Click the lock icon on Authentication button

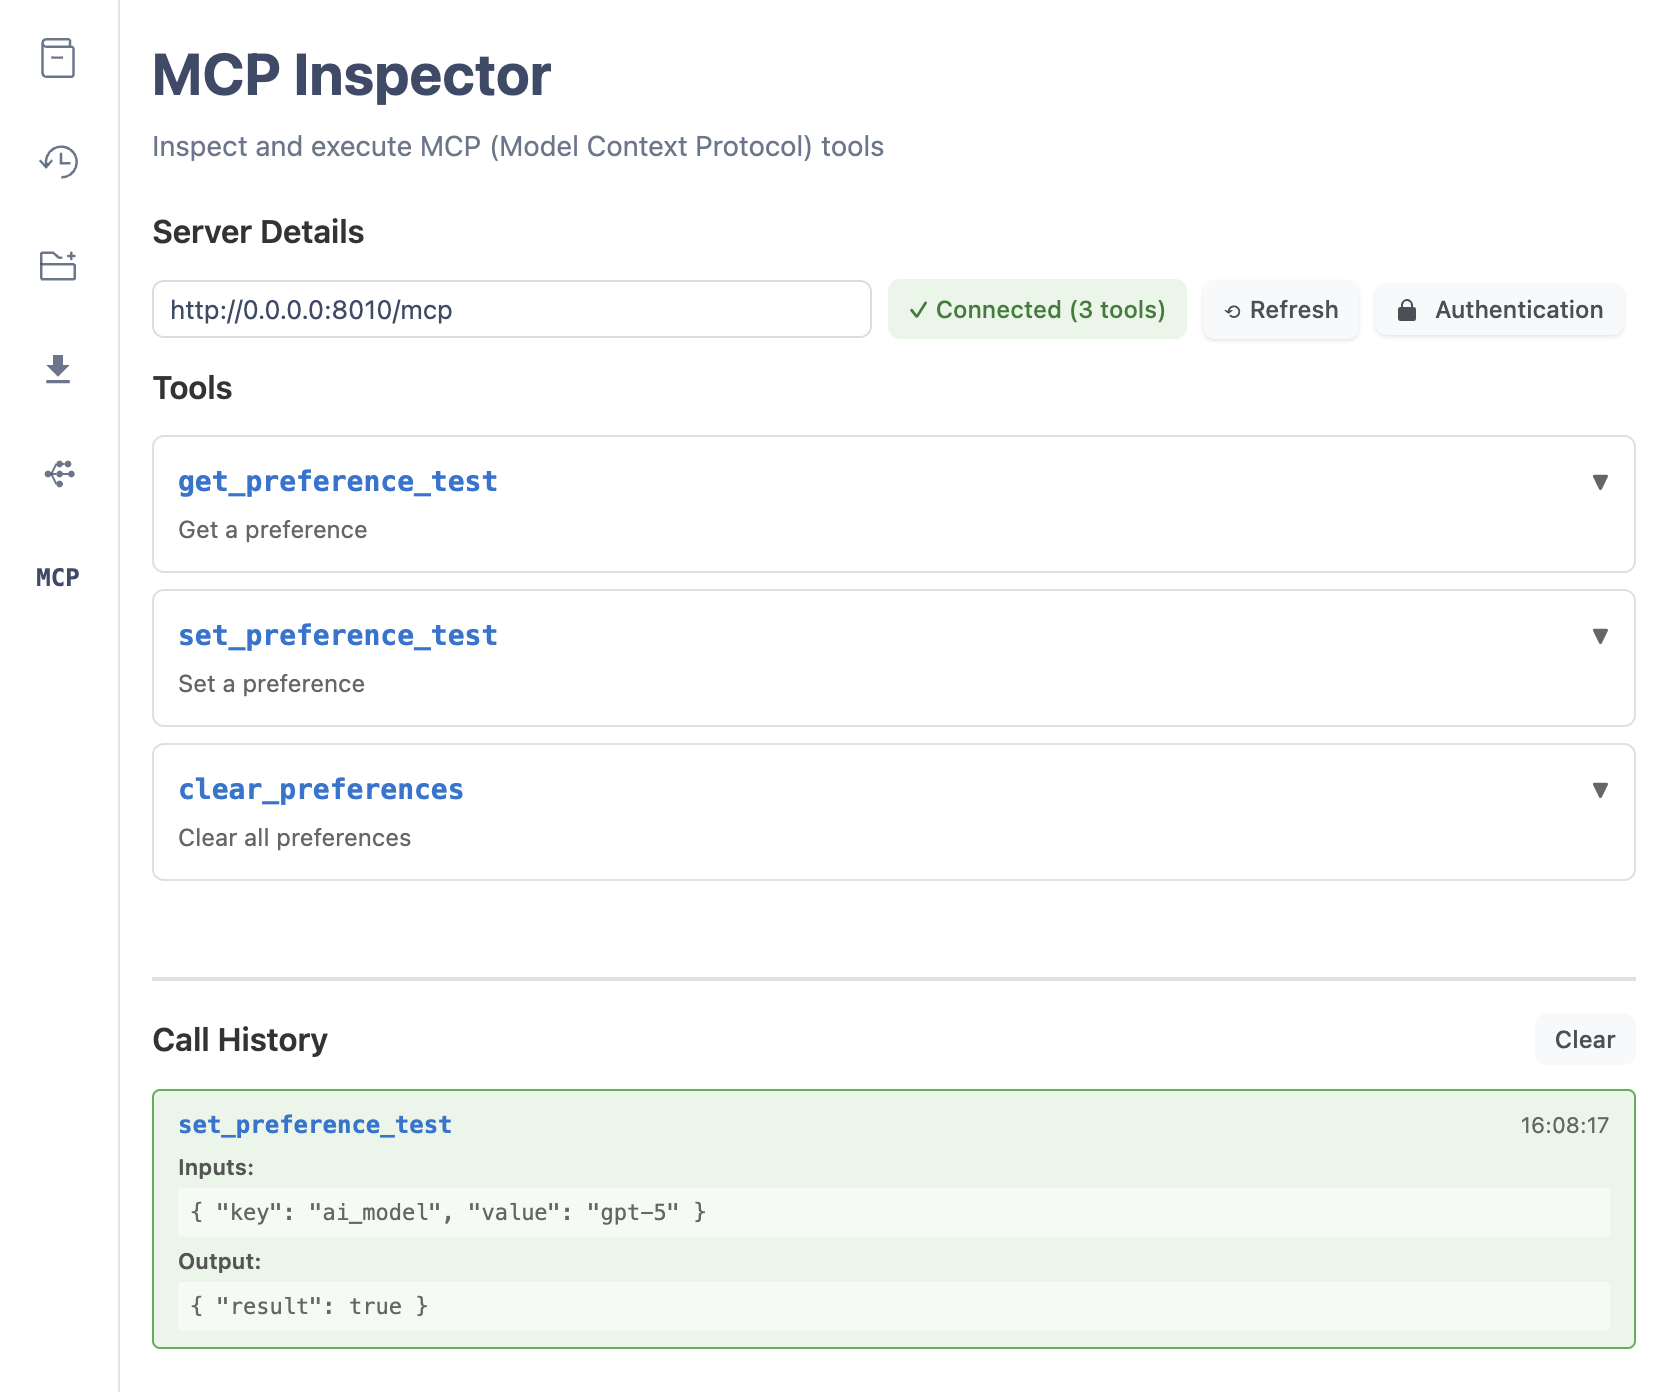click(x=1408, y=310)
